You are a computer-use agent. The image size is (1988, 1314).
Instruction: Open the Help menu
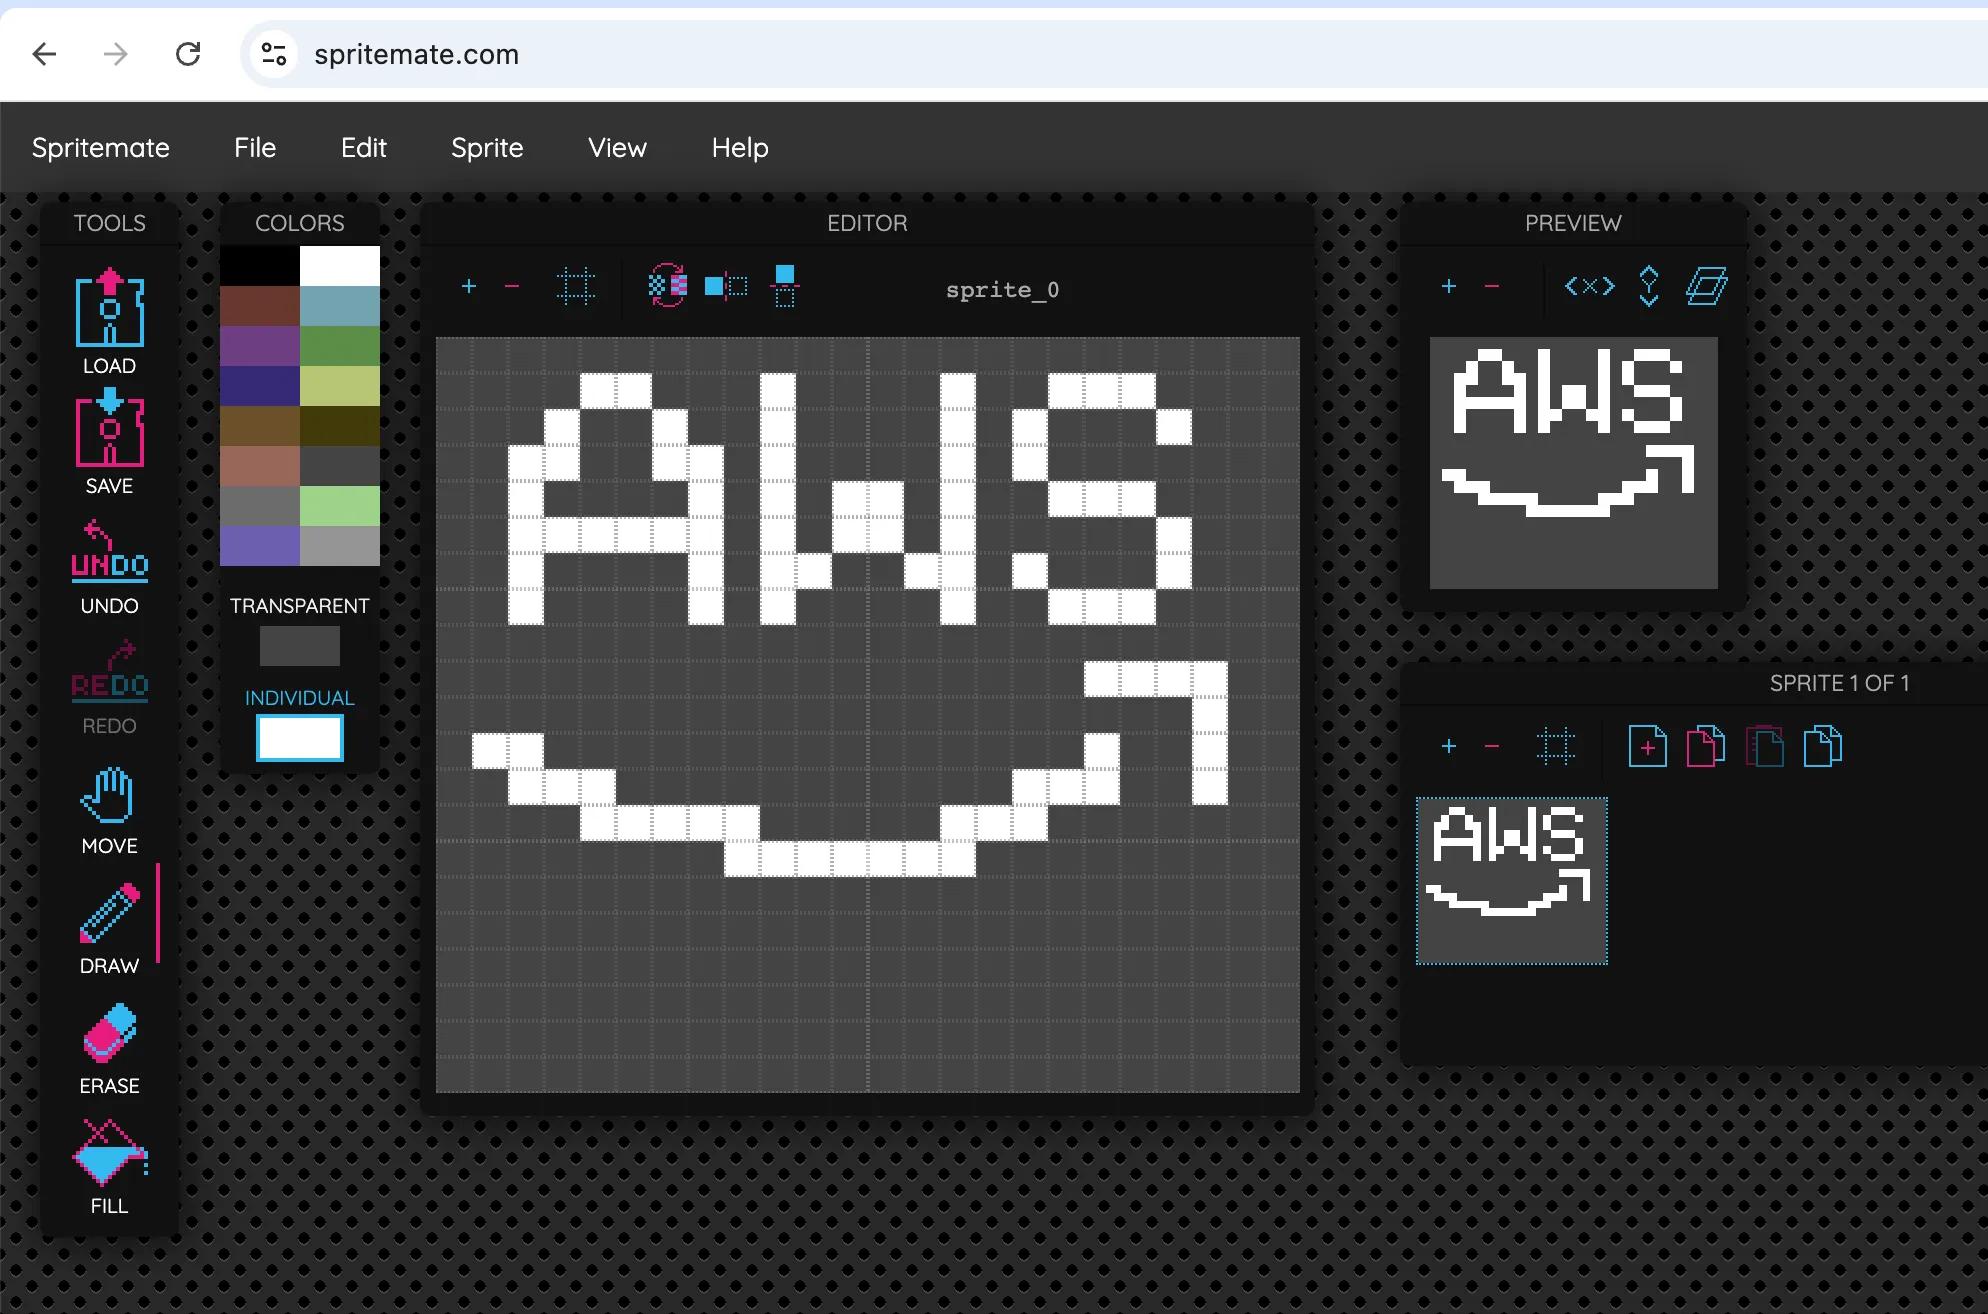point(740,148)
